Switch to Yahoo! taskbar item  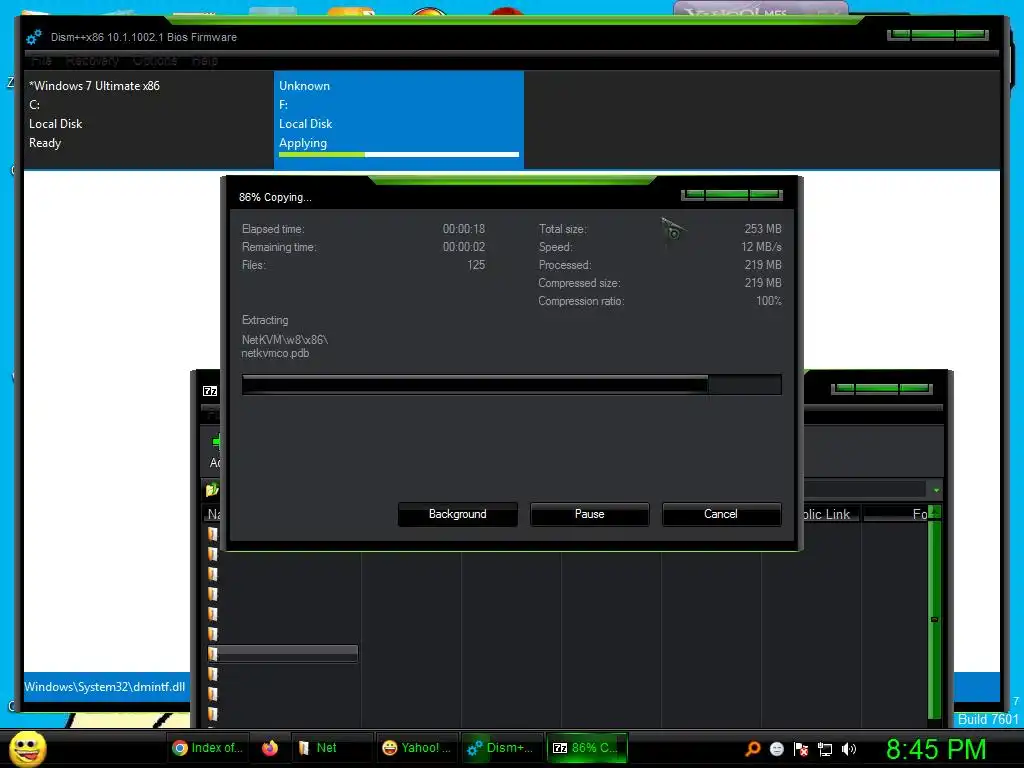pos(417,748)
